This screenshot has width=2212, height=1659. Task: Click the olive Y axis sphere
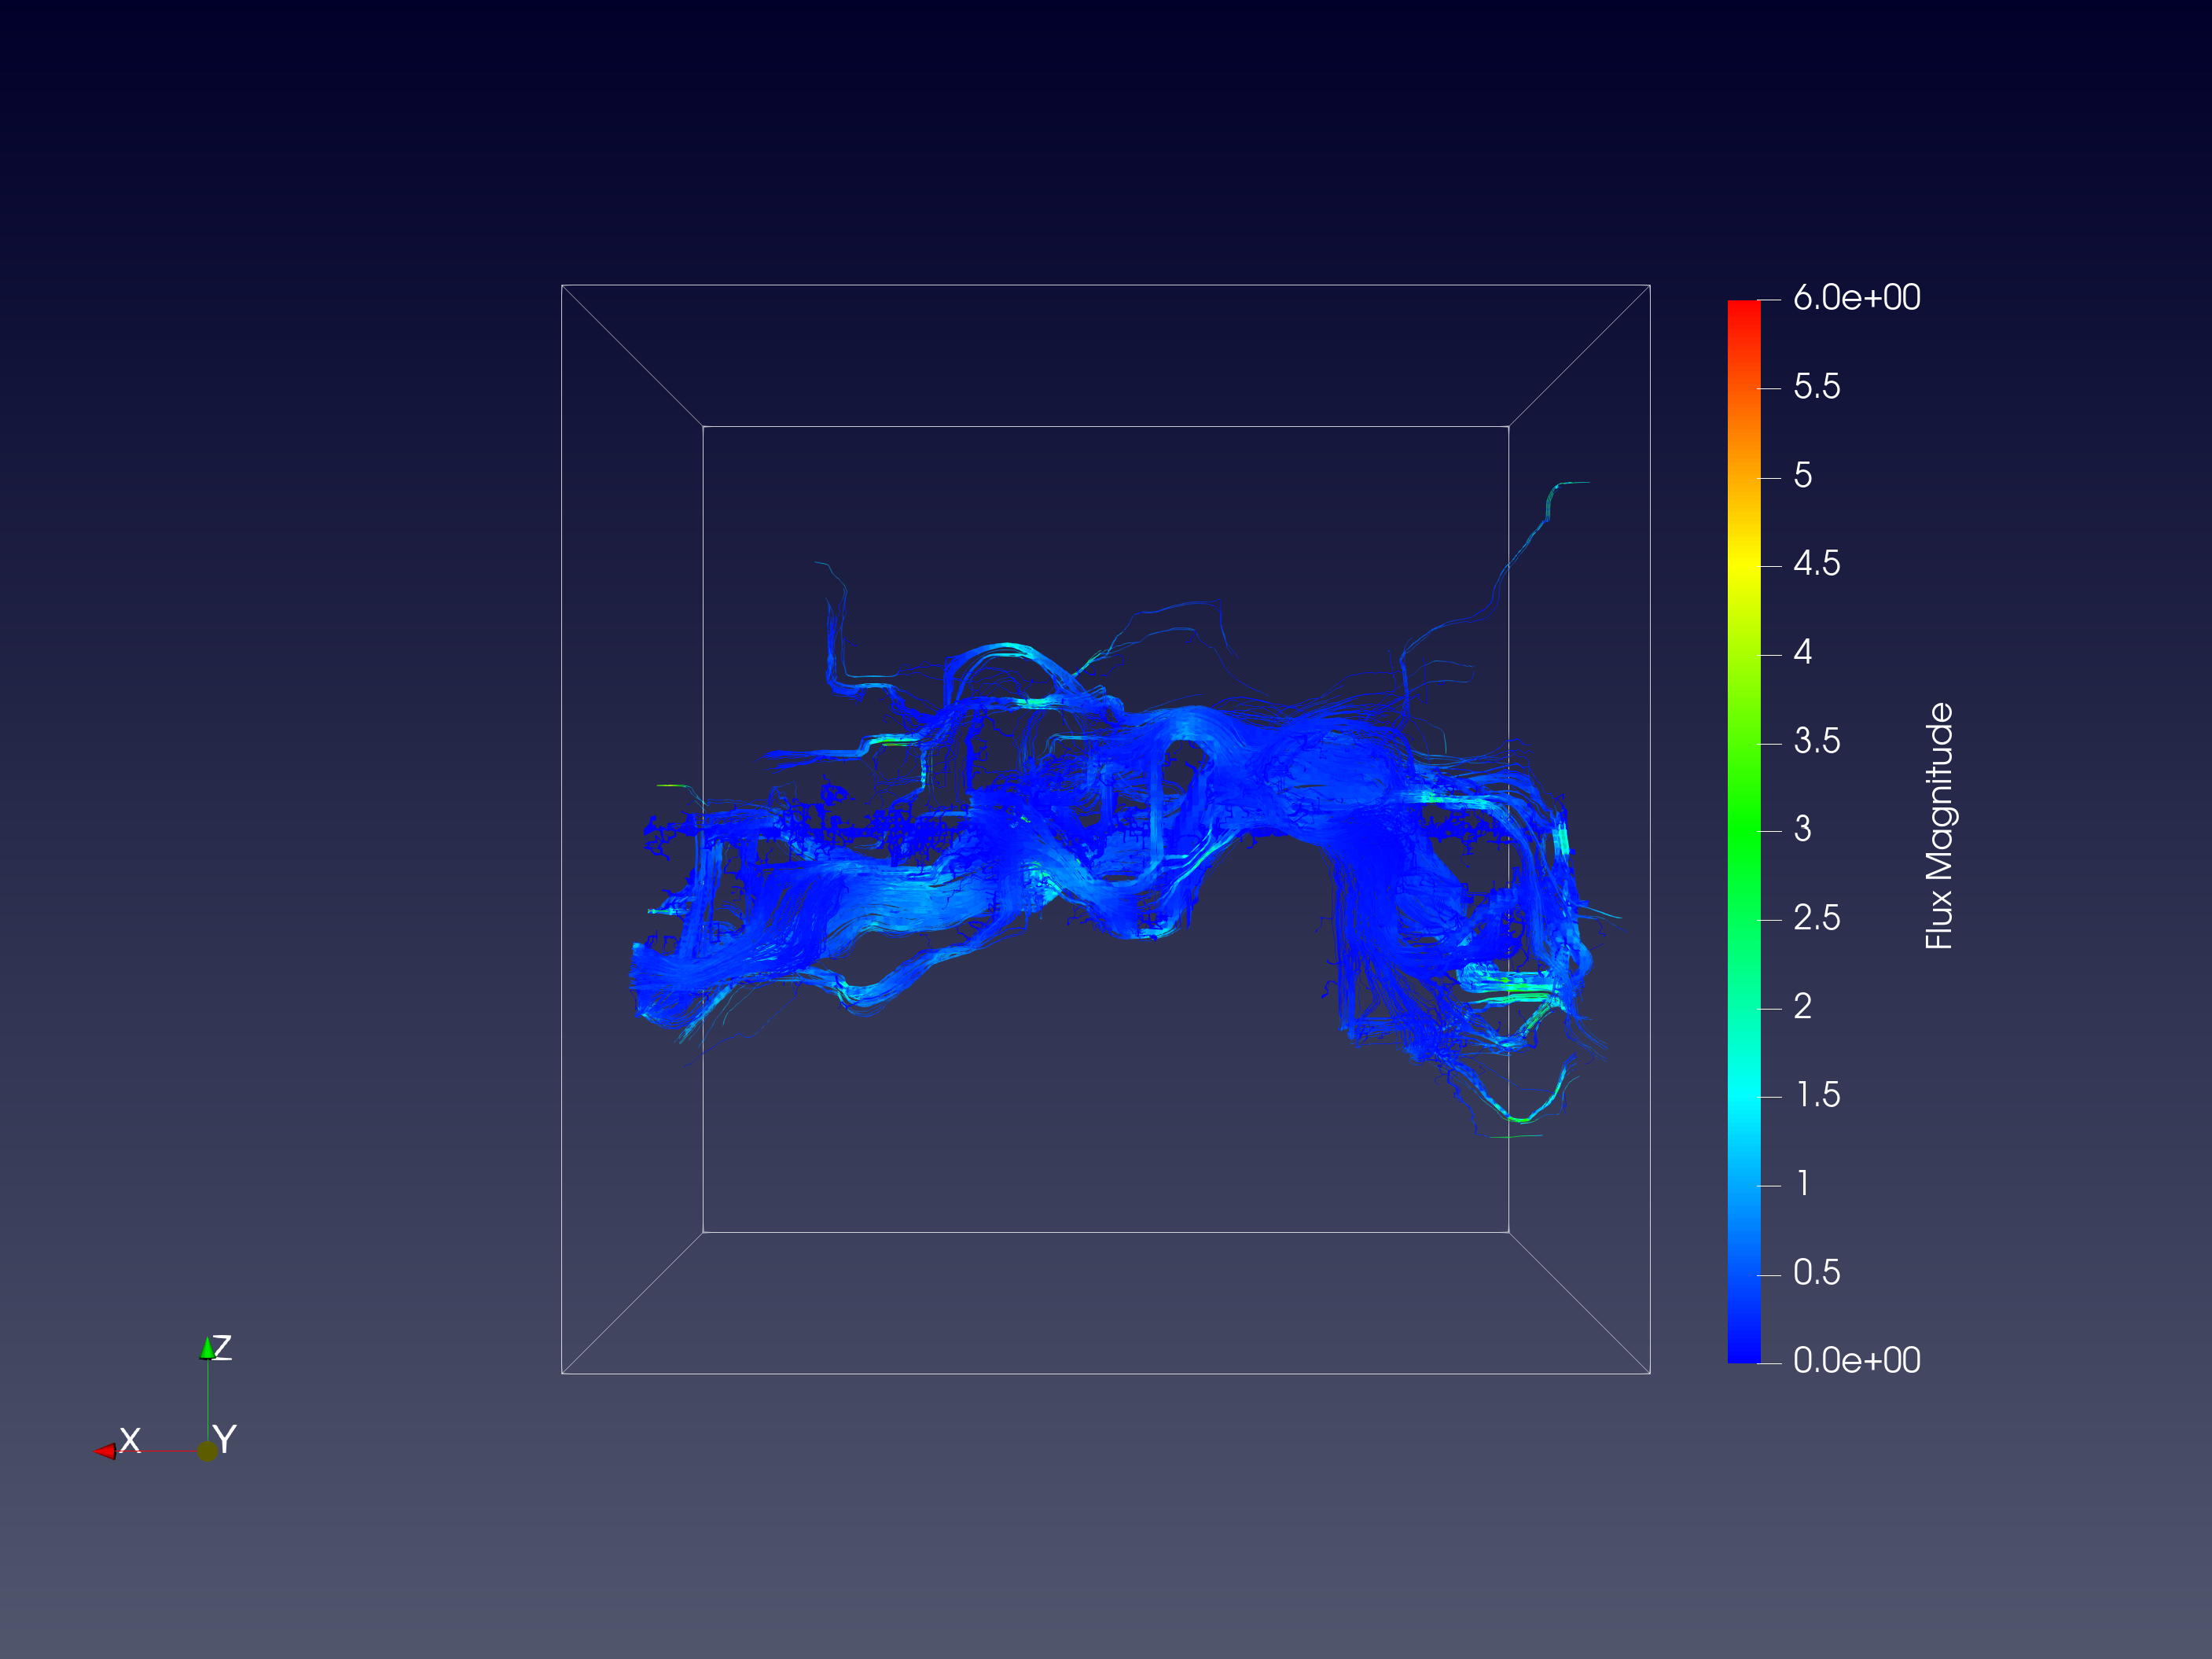pyautogui.click(x=207, y=1451)
